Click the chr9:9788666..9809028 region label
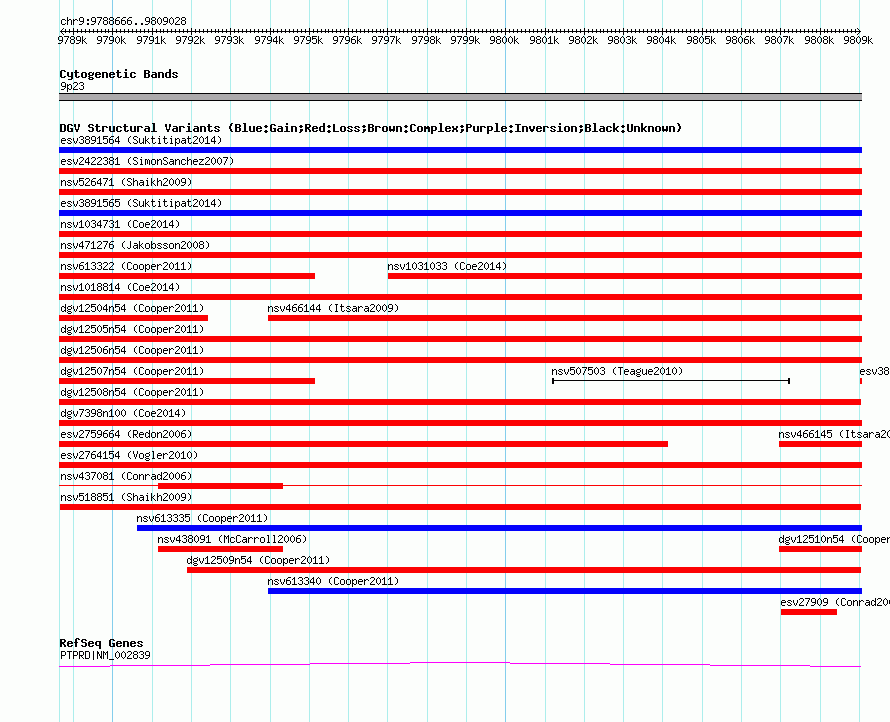 (x=123, y=21)
